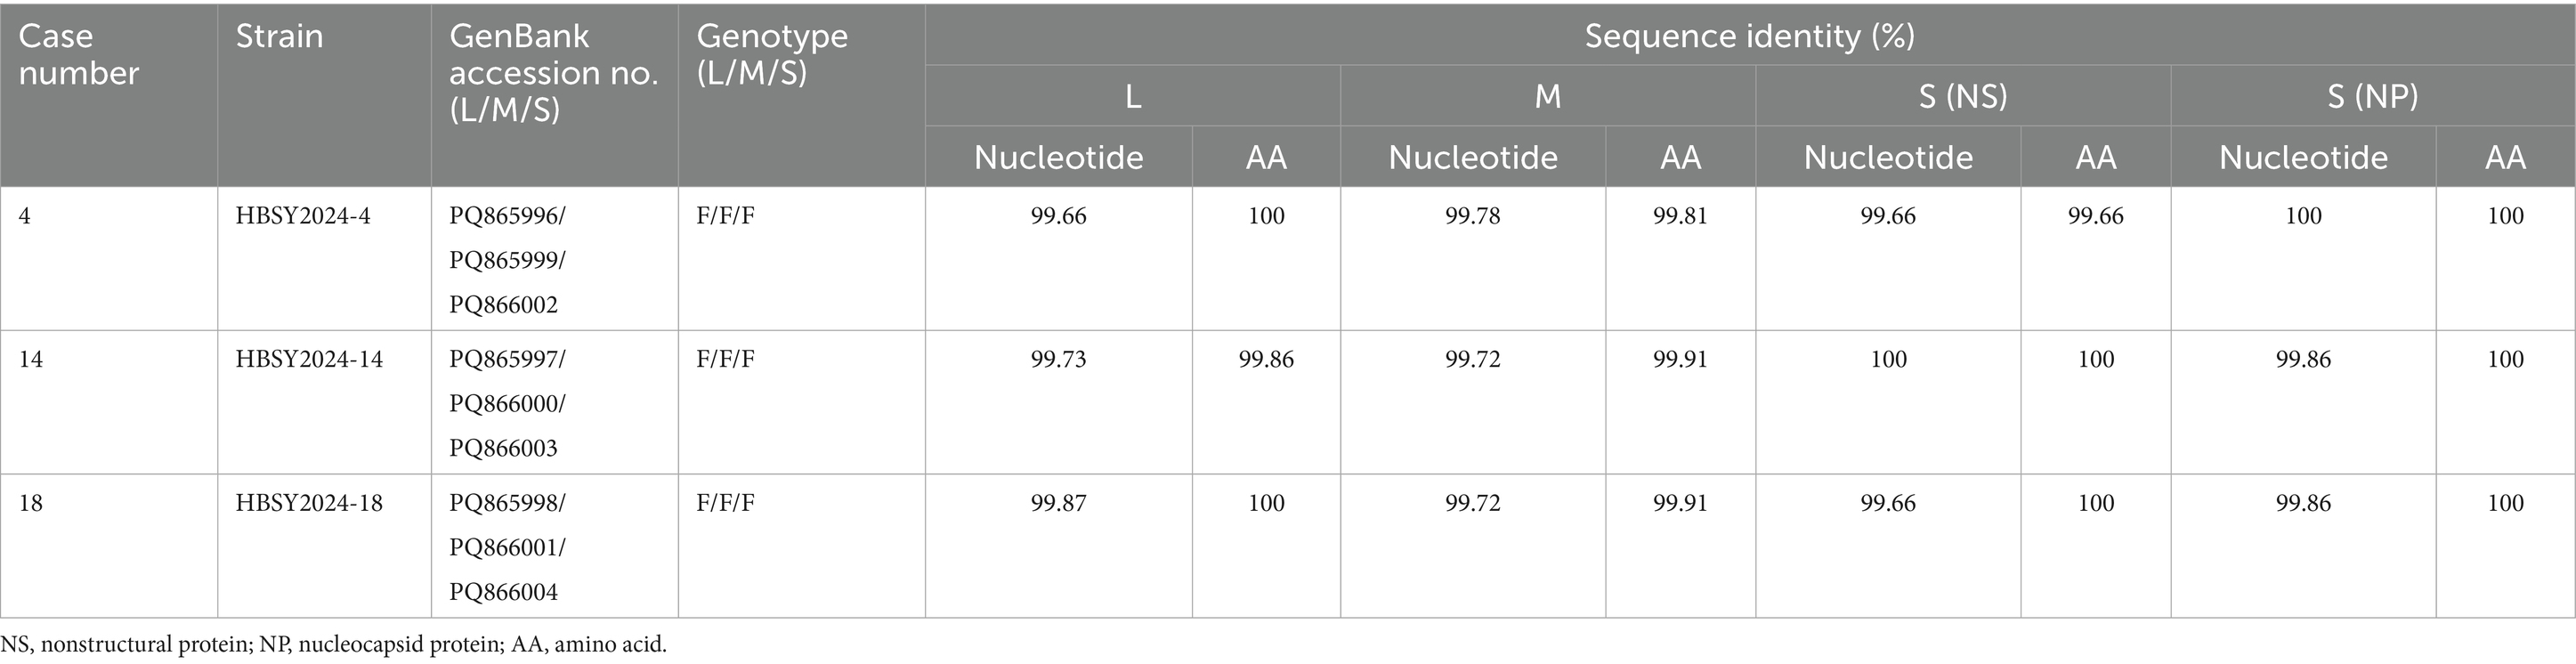The height and width of the screenshot is (664, 2576).
Task: Click strain HBSY2024-14 cell
Action: click(x=309, y=360)
